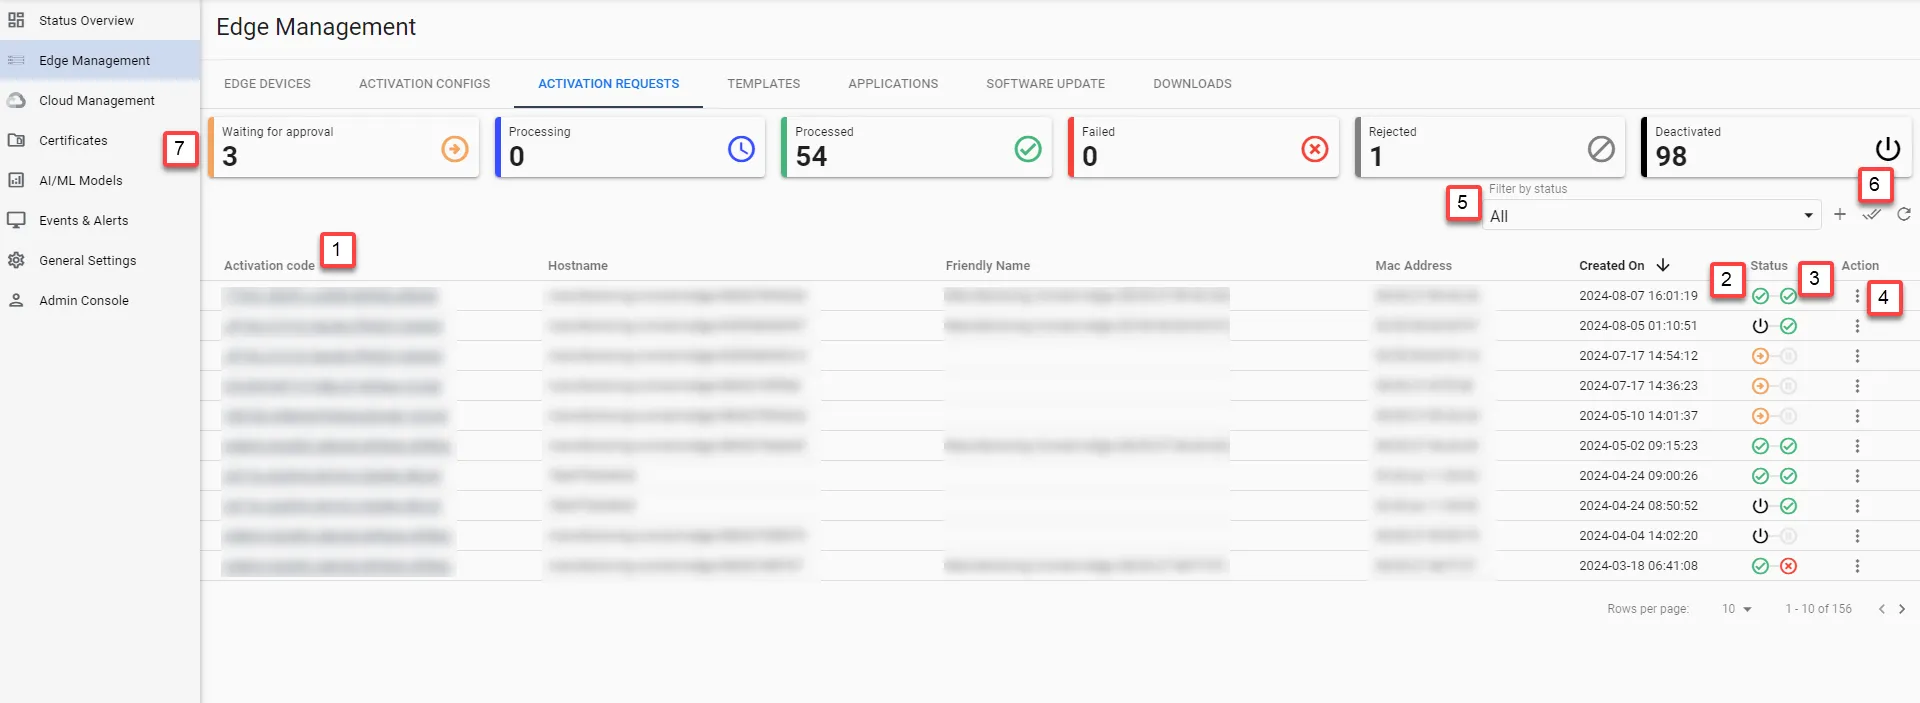
Task: Click red failed status icon in 2024-03-18 row
Action: pos(1789,566)
